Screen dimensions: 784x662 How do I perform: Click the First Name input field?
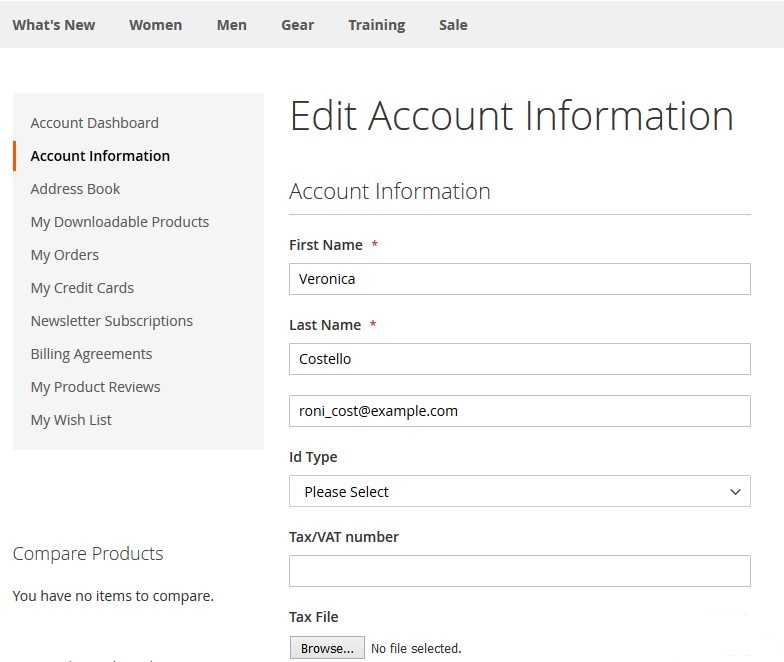click(x=519, y=279)
